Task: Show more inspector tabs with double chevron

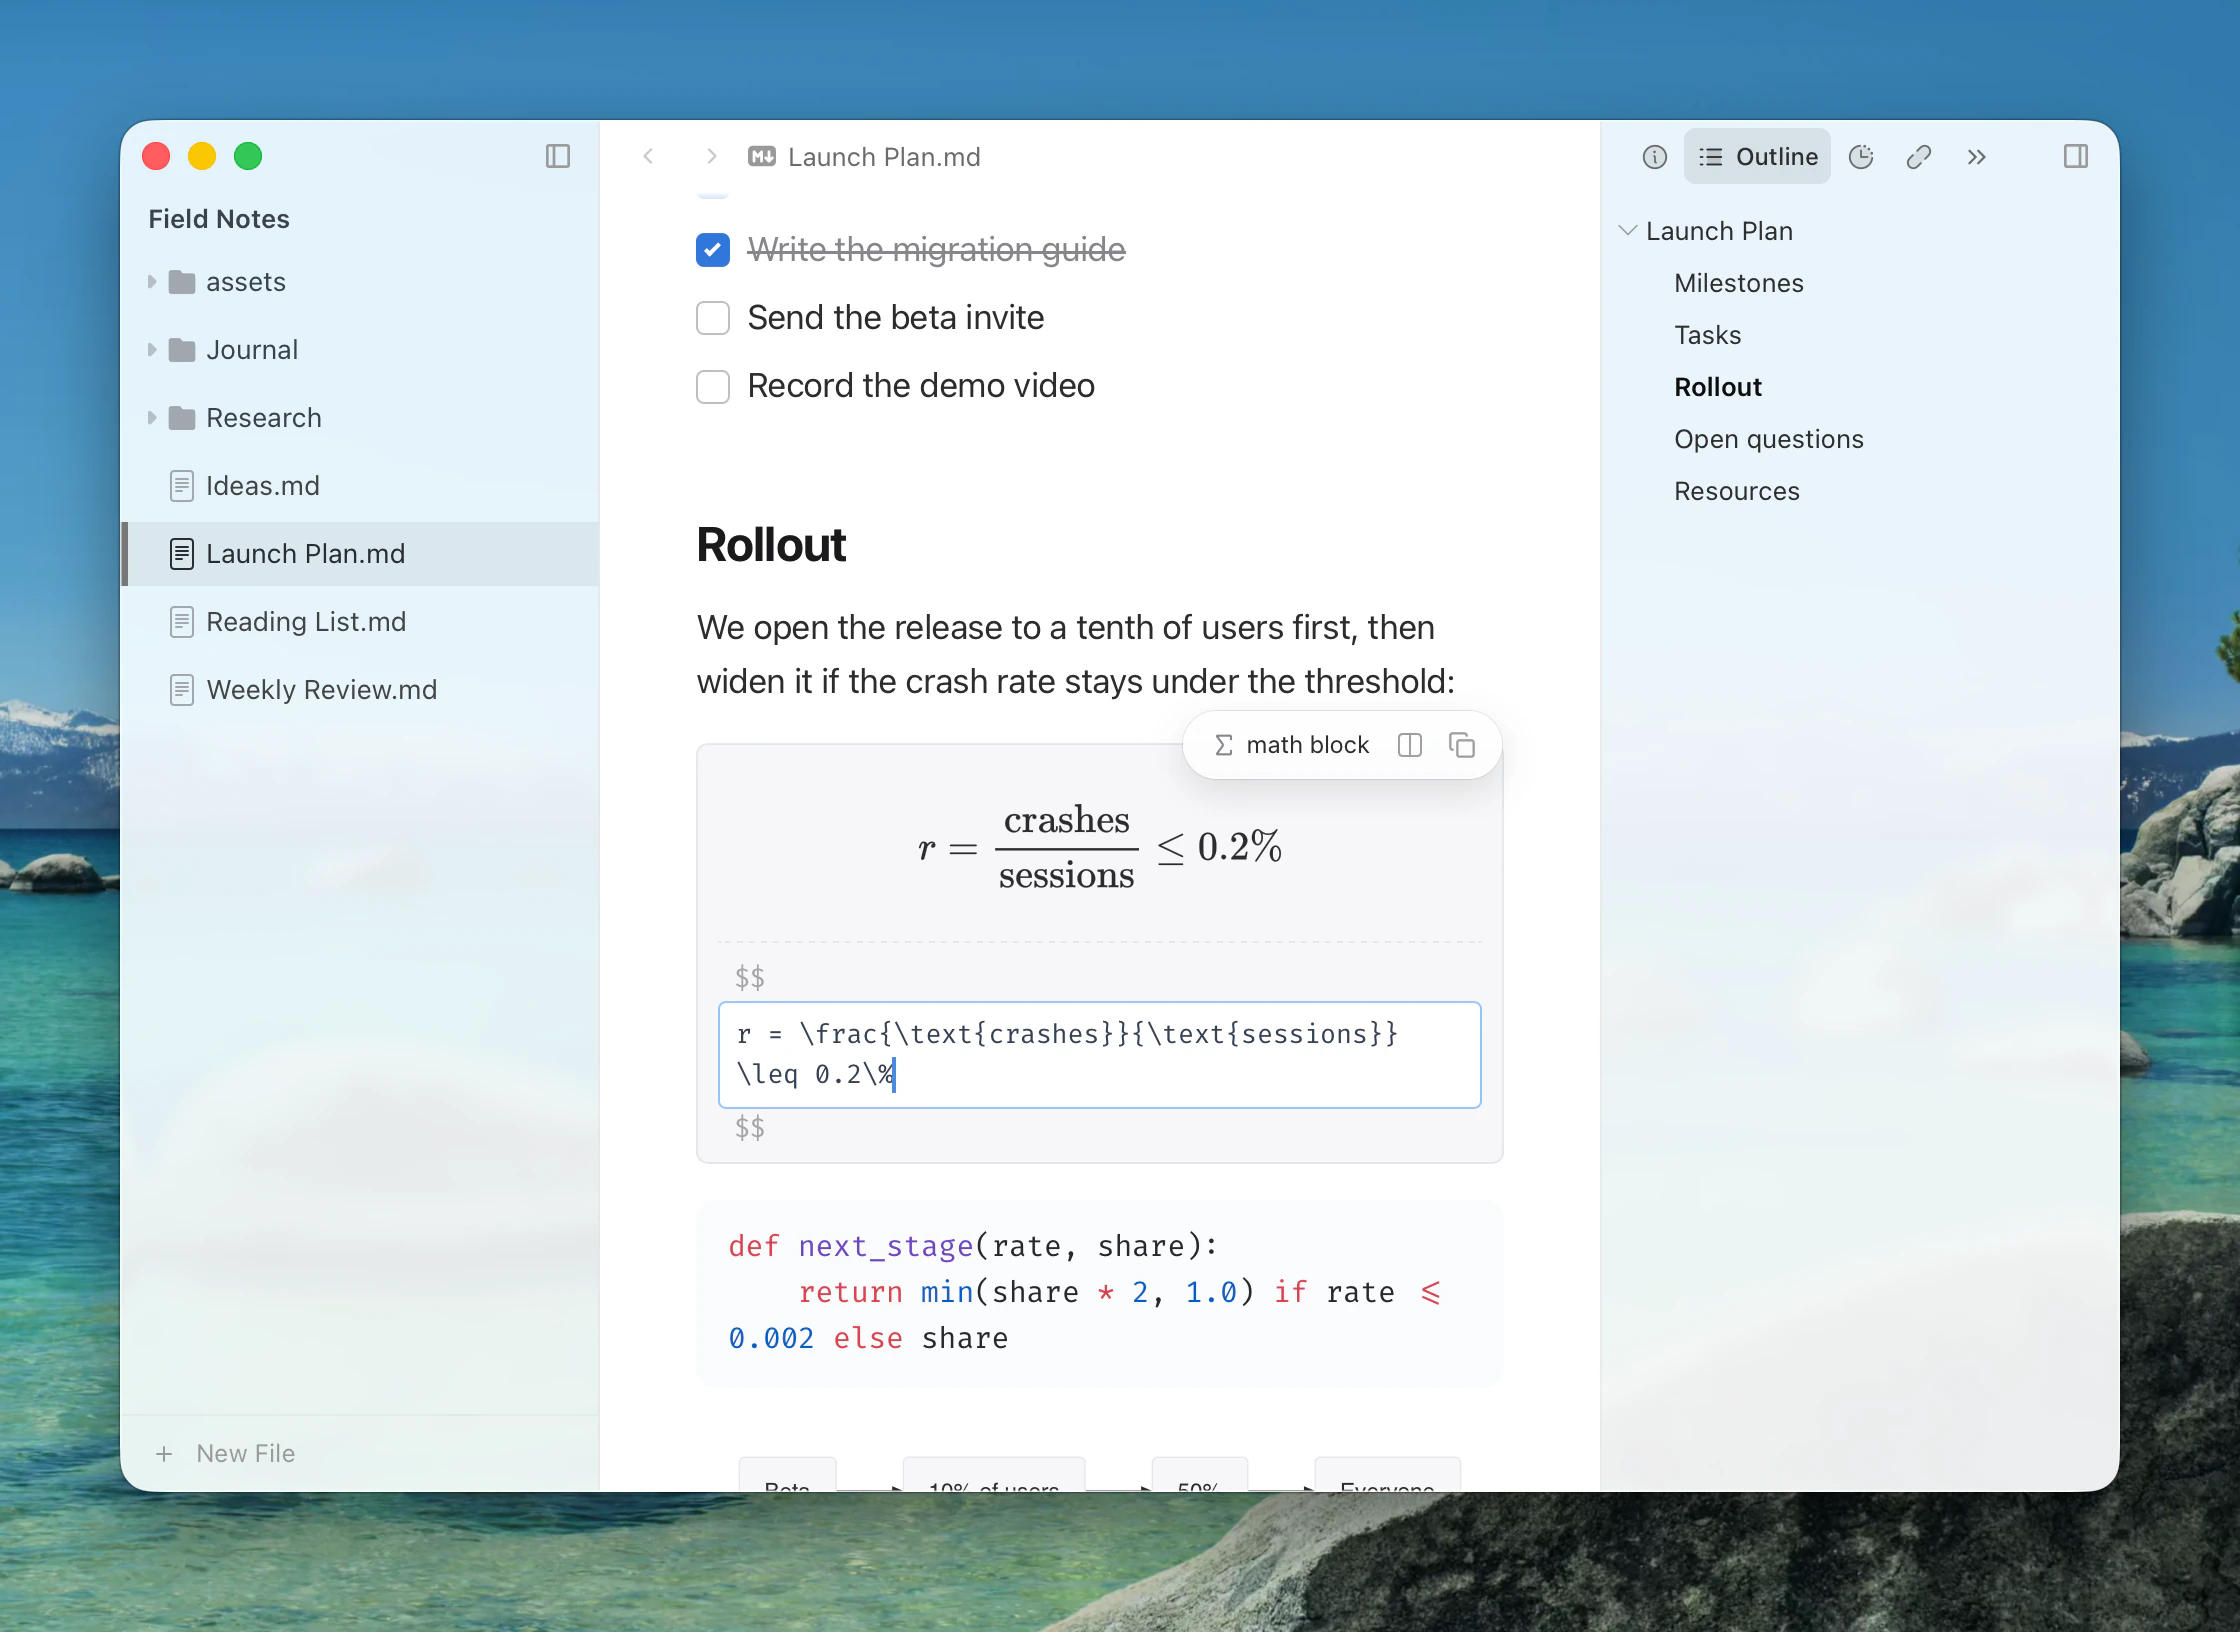Action: point(1976,156)
